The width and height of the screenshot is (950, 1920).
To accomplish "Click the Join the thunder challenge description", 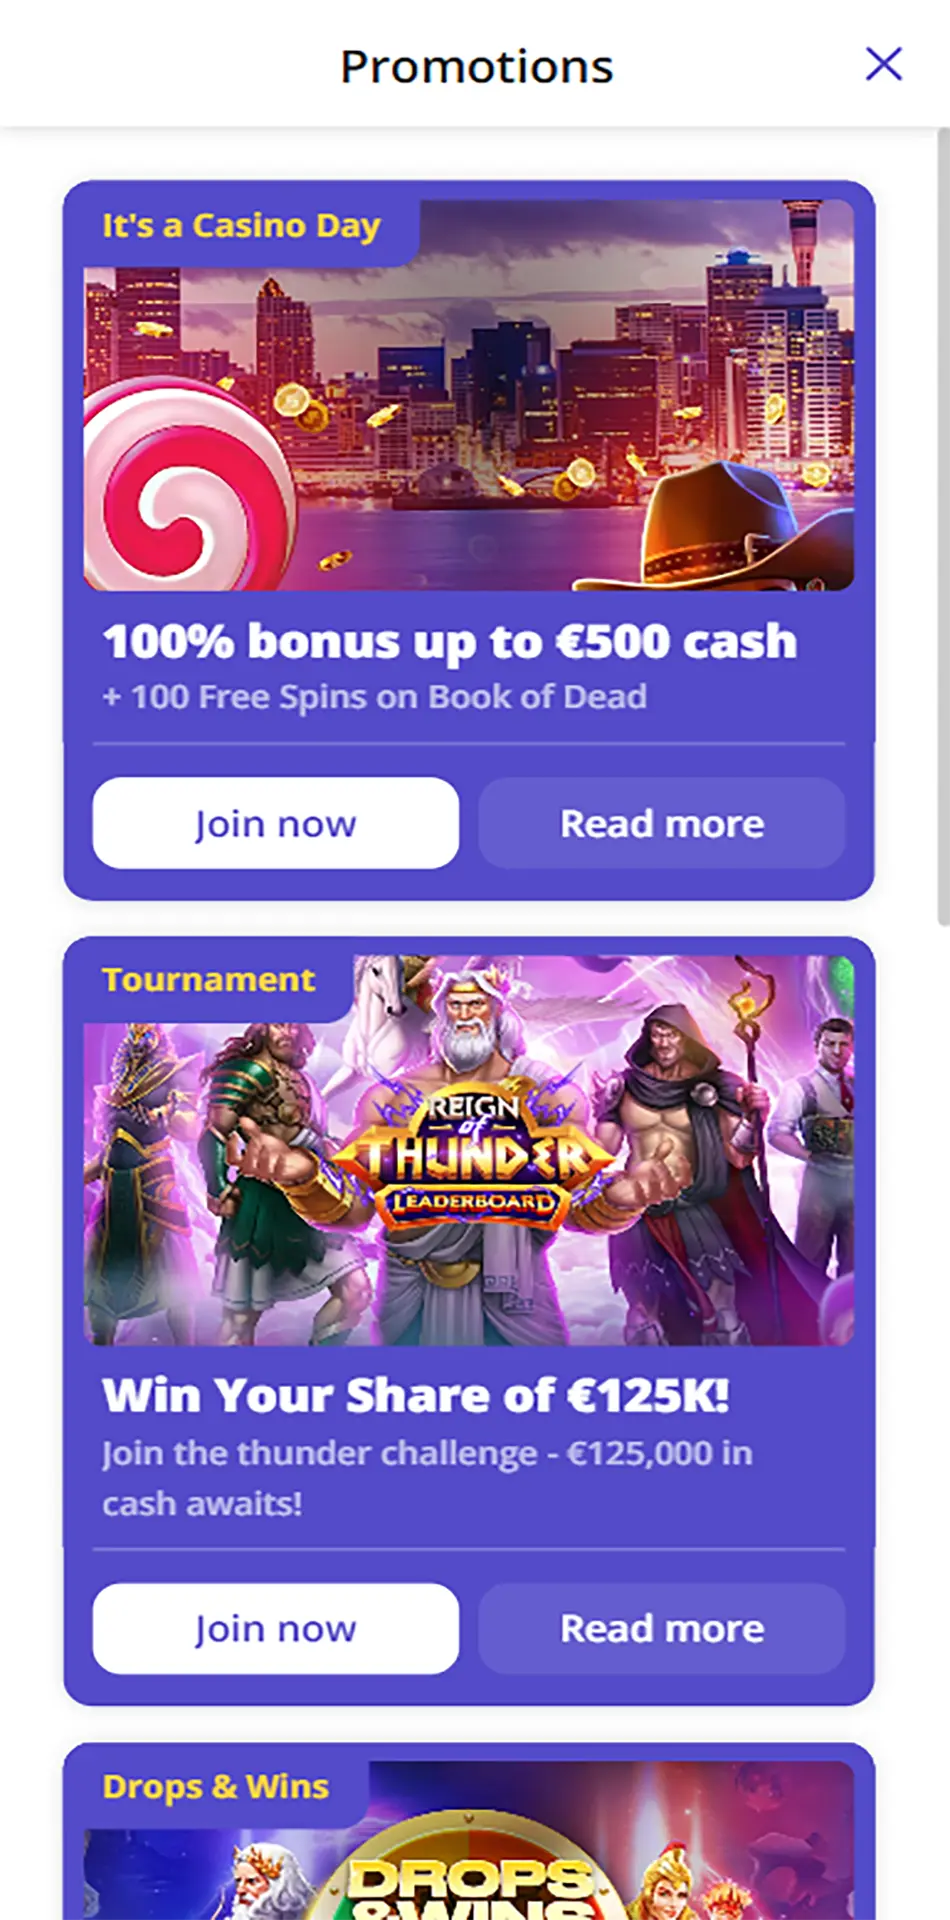I will 427,1477.
